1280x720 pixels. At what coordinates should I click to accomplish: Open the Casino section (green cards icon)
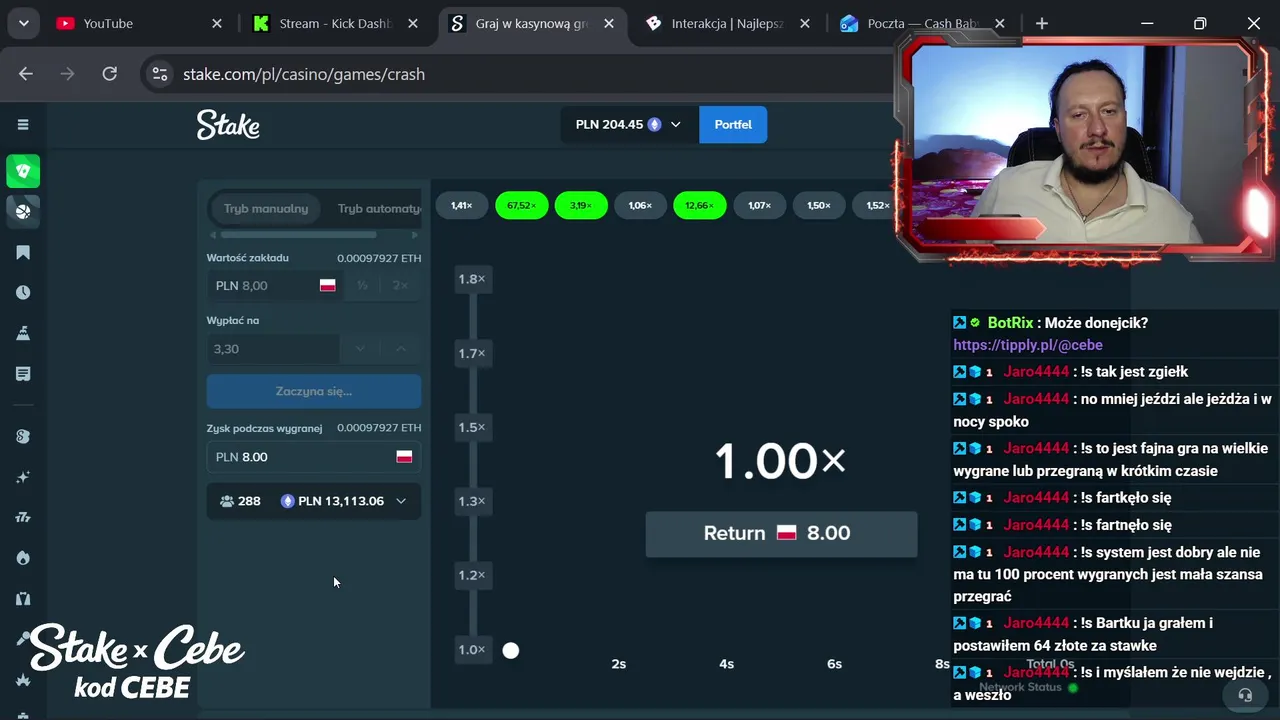click(x=23, y=171)
